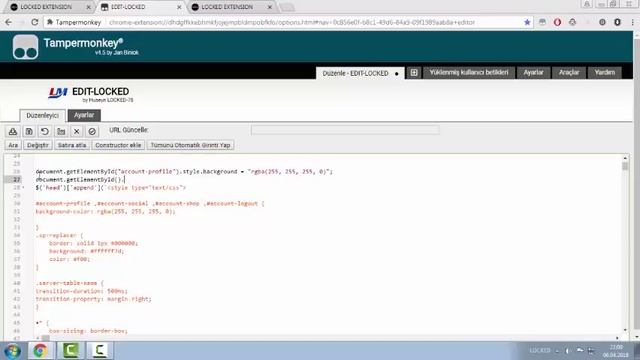
Task: Click the undo/reset arrow icon in toolbar
Action: pyautogui.click(x=44, y=131)
